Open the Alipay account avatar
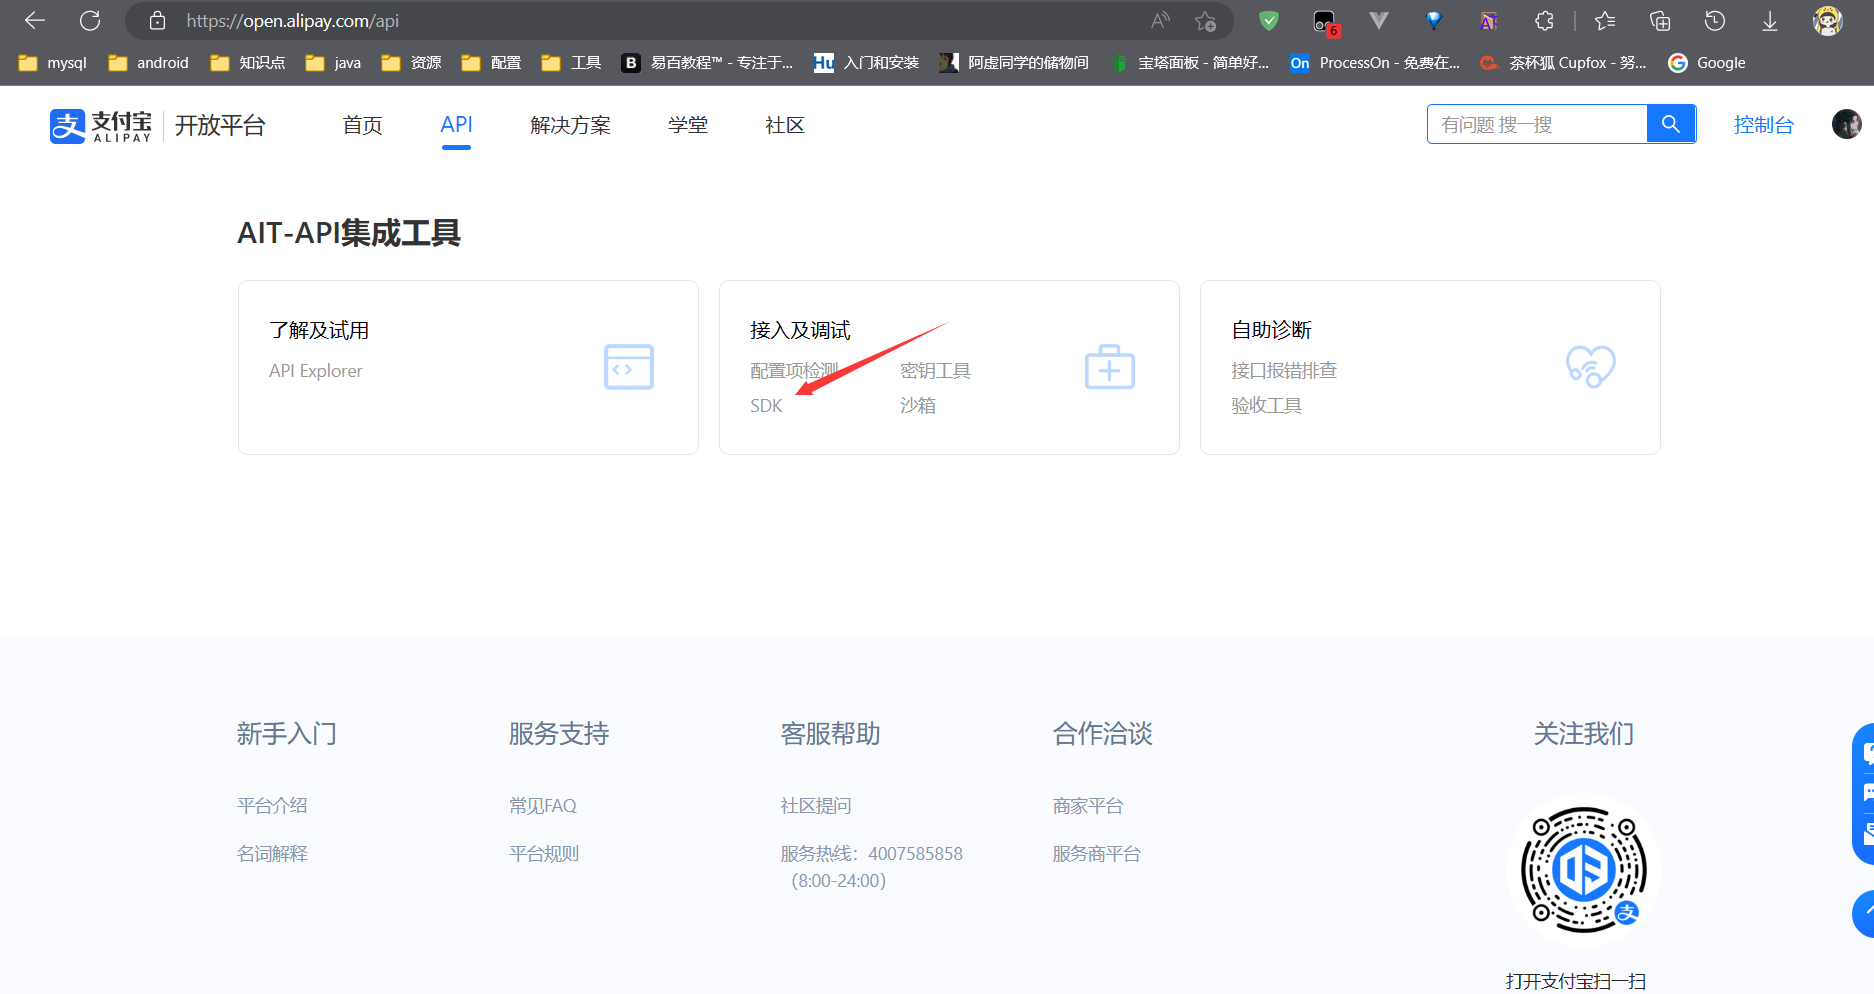The height and width of the screenshot is (994, 1874). [x=1847, y=124]
